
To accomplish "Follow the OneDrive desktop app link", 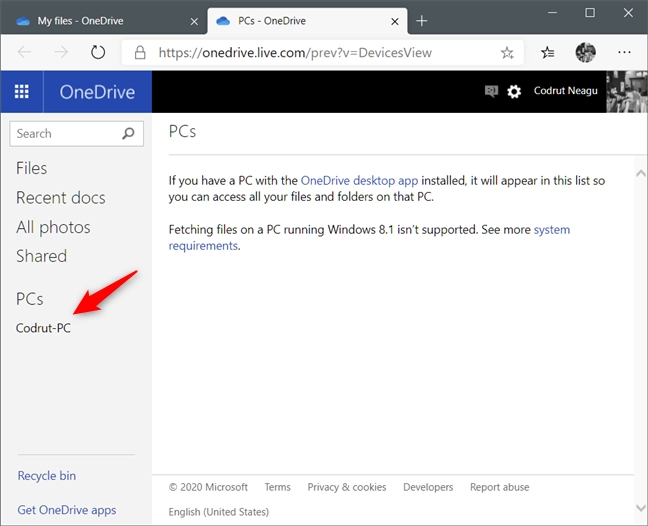I will (359, 181).
